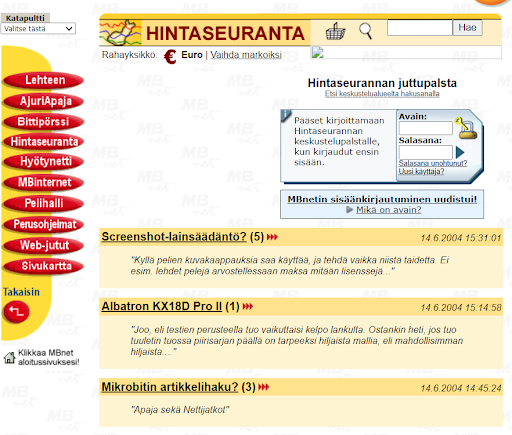Click the Hae search button
This screenshot has height=435, width=512.
[x=467, y=28]
